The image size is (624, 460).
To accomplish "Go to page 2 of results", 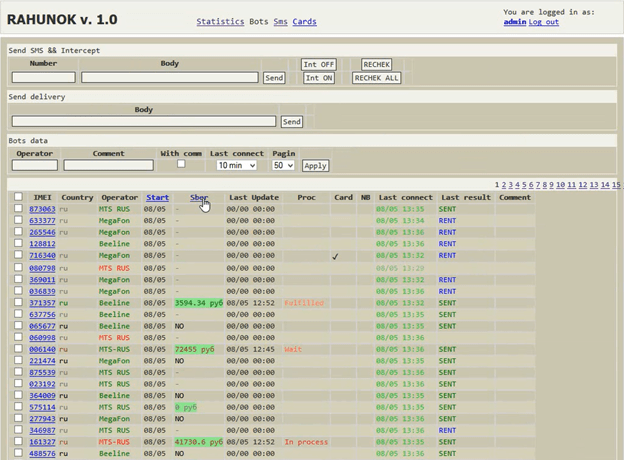I will pyautogui.click(x=503, y=185).
